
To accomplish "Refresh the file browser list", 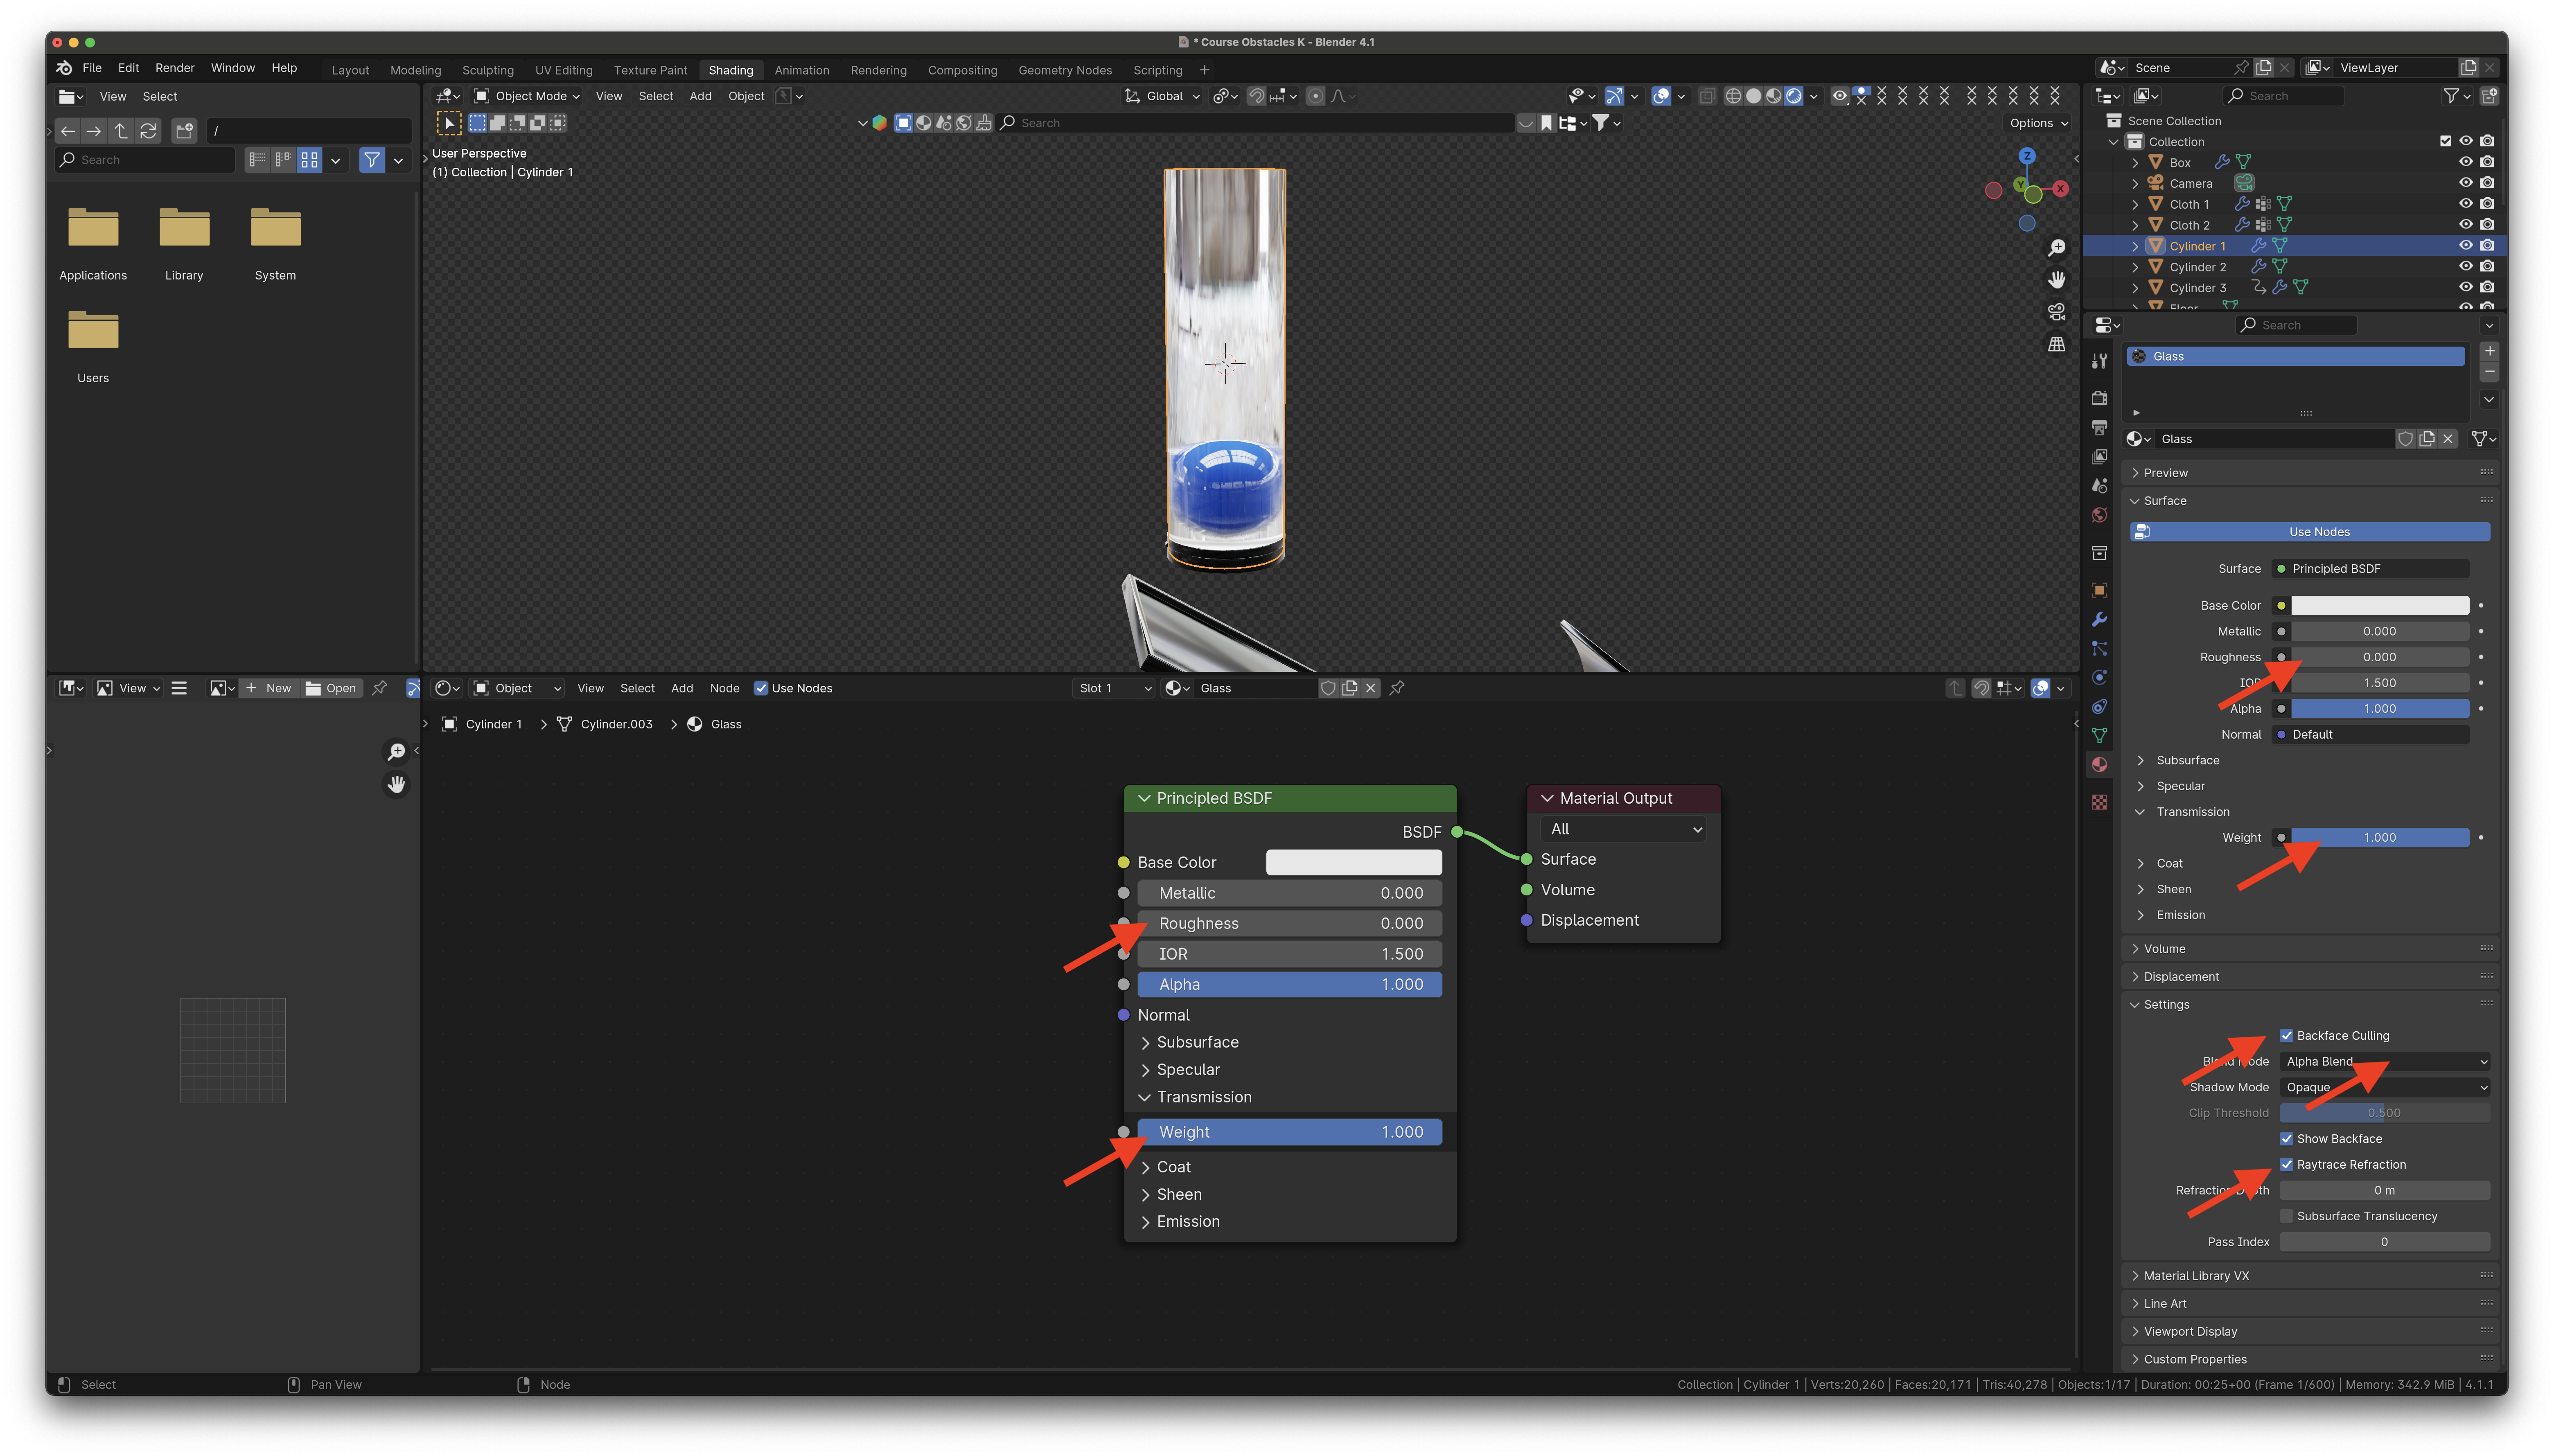I will point(148,131).
